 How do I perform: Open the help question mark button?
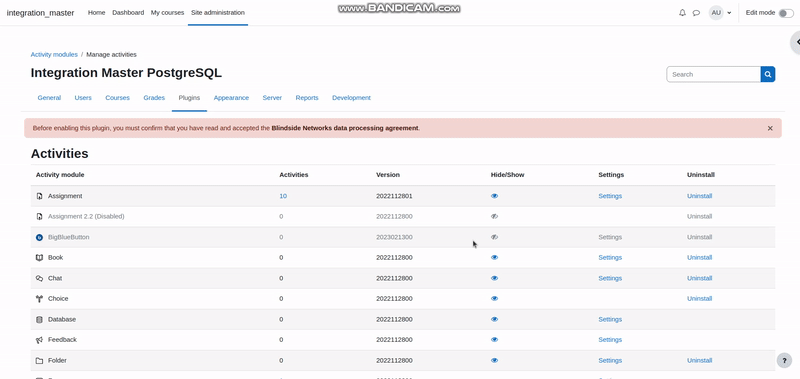(x=784, y=361)
